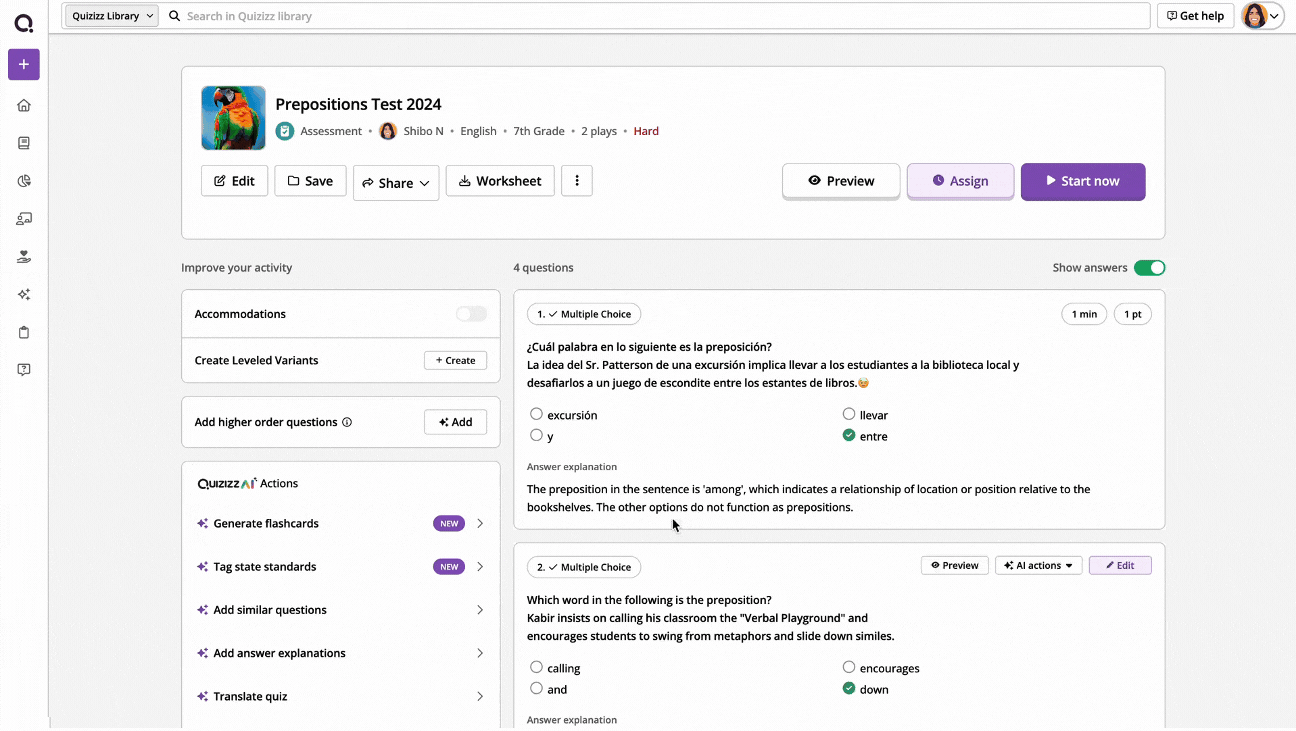The width and height of the screenshot is (1296, 731).
Task: Click Create next to Create Leveled Variants
Action: (x=455, y=360)
